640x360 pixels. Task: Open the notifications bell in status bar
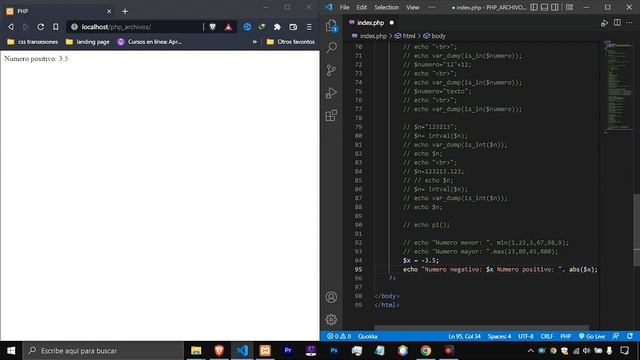click(x=630, y=336)
